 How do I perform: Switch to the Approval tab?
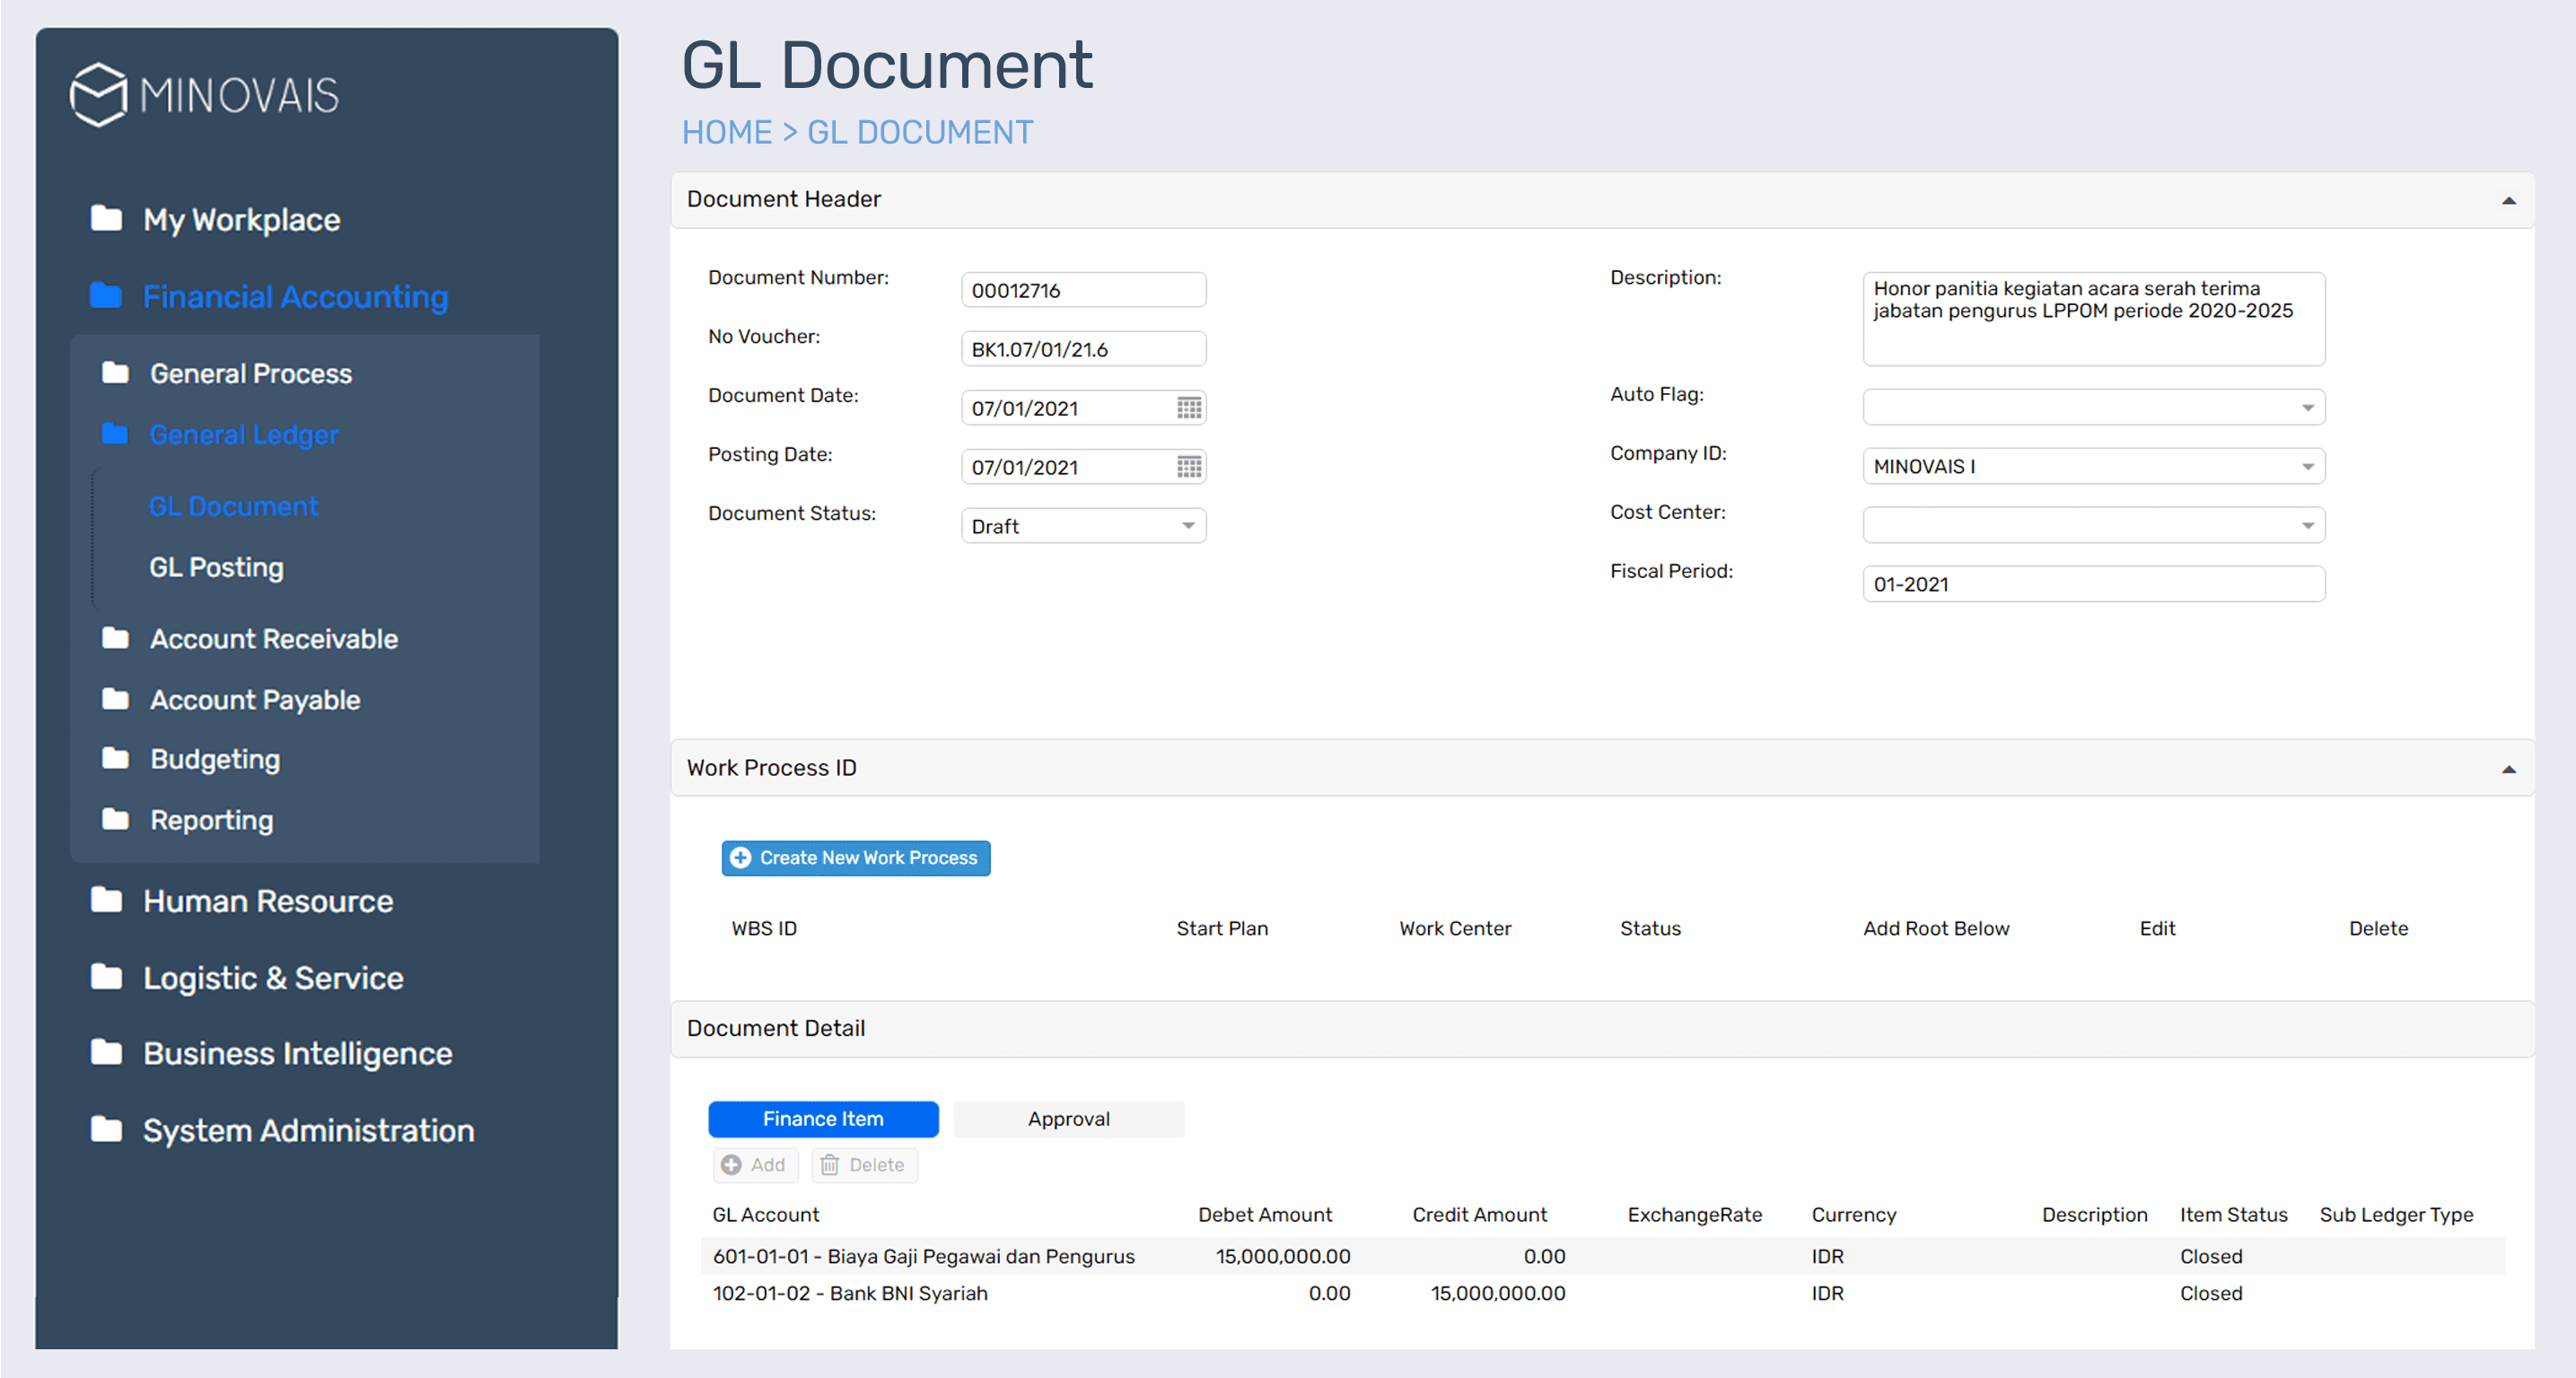click(1068, 1119)
